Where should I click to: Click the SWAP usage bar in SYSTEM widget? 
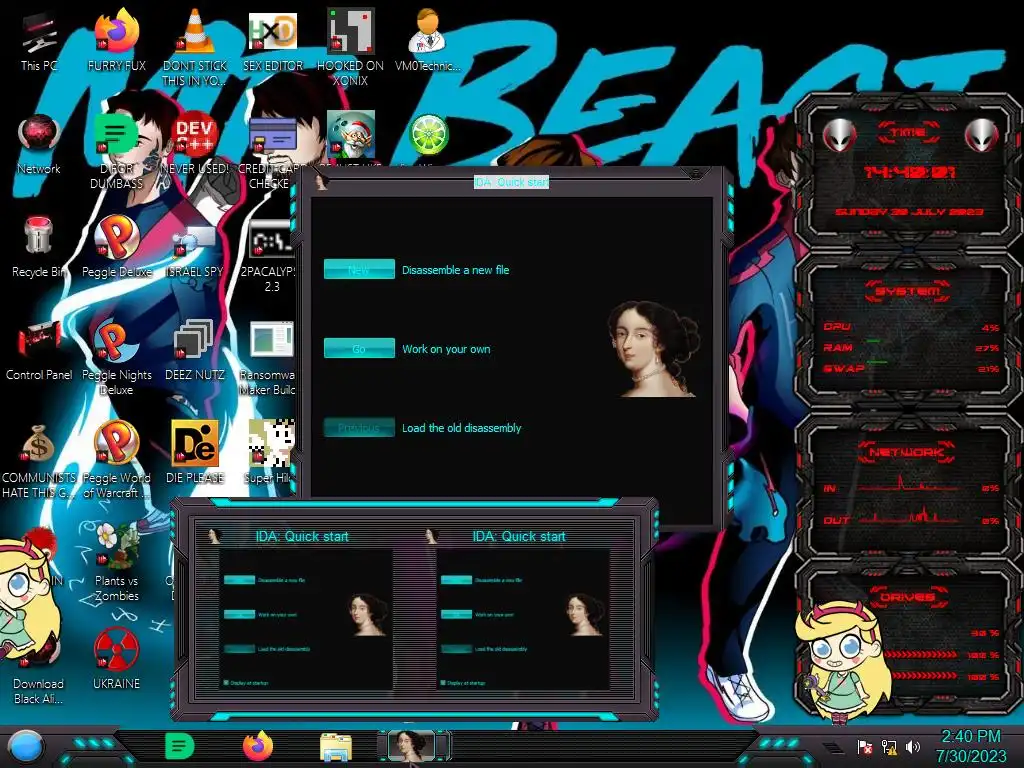876,361
